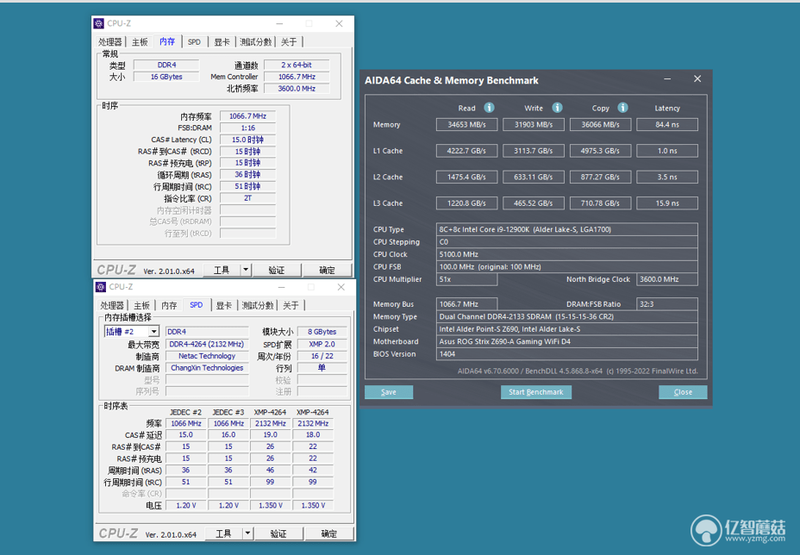Screen dimensions: 800x555
Task: Click CPU Type field showing i9-12900K
Action: click(567, 229)
